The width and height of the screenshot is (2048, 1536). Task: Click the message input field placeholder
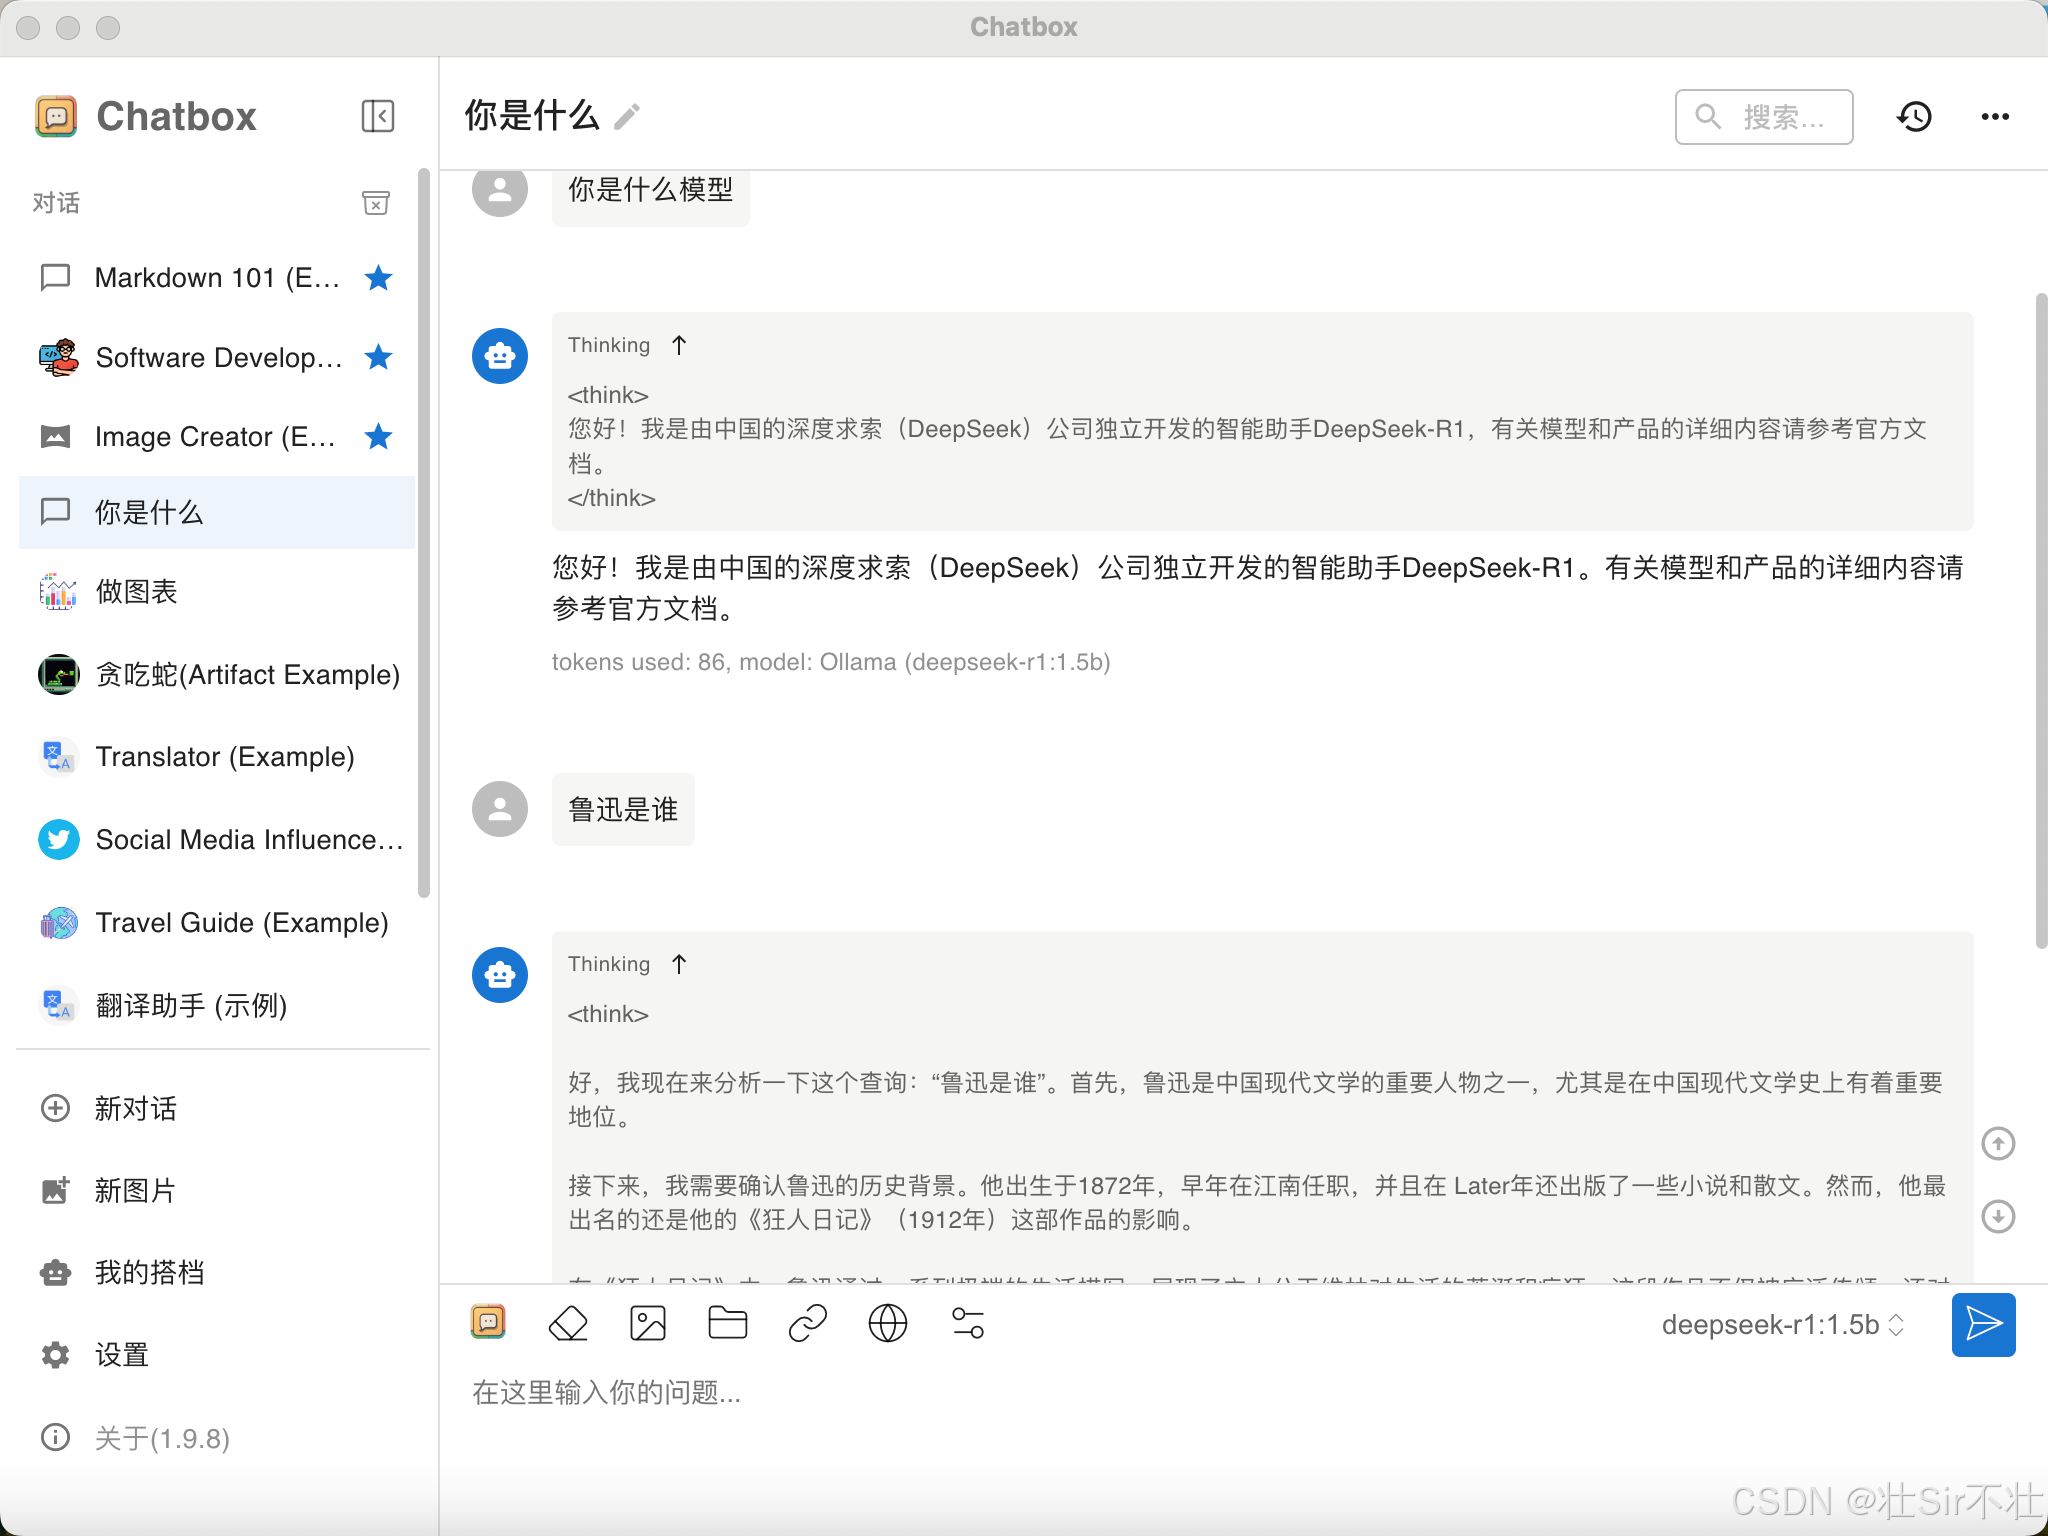pyautogui.click(x=606, y=1392)
